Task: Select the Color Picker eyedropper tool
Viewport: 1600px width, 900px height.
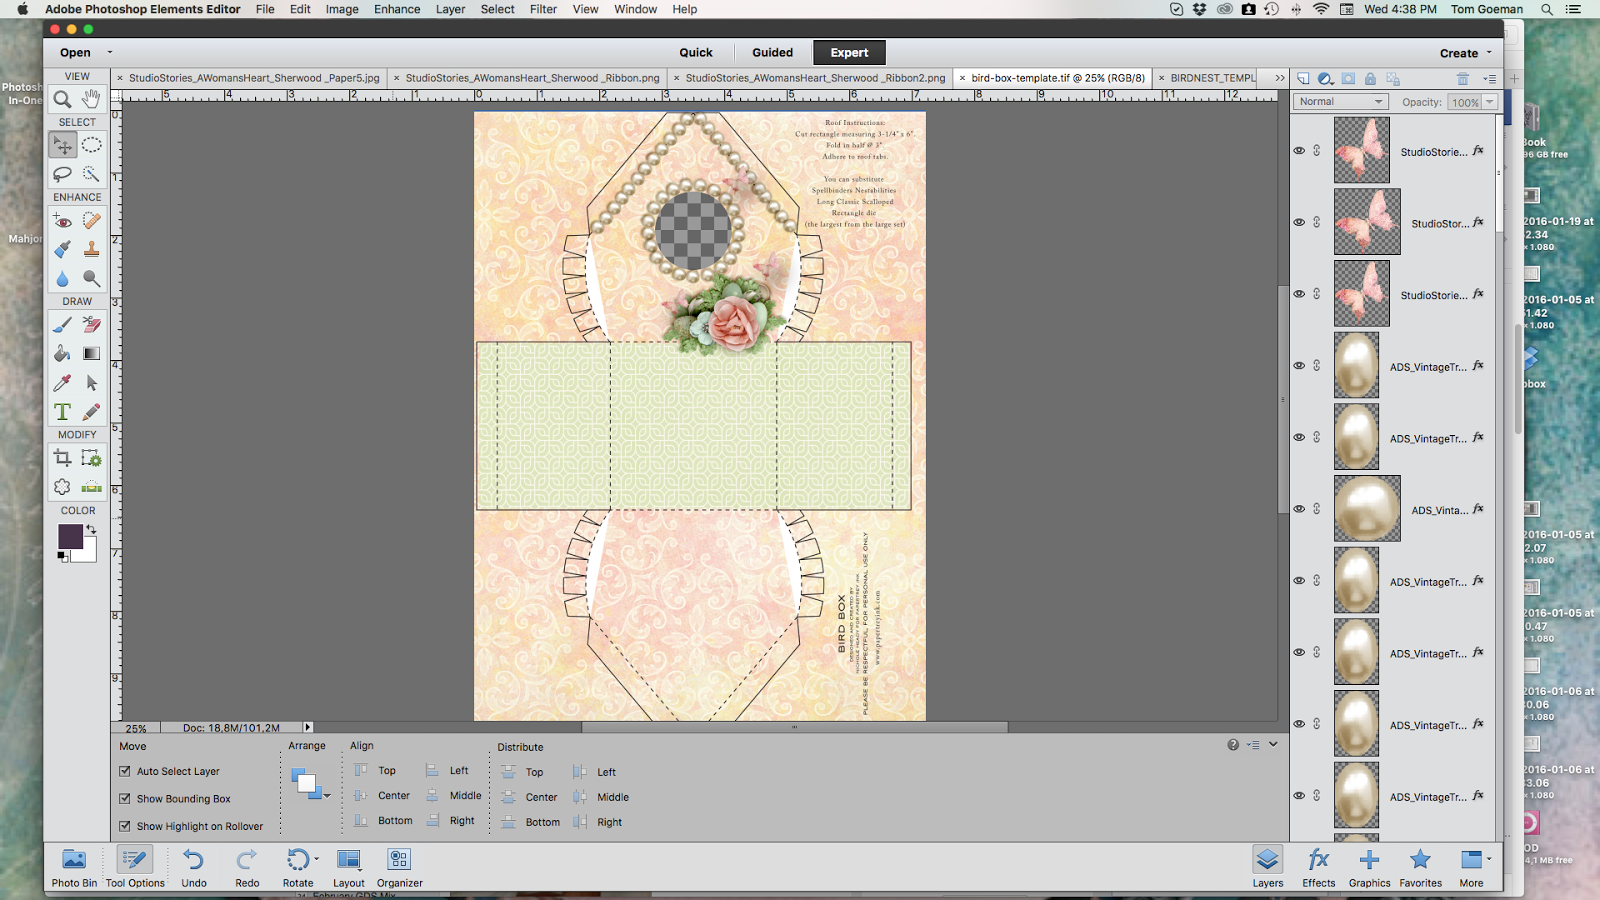Action: 62,382
